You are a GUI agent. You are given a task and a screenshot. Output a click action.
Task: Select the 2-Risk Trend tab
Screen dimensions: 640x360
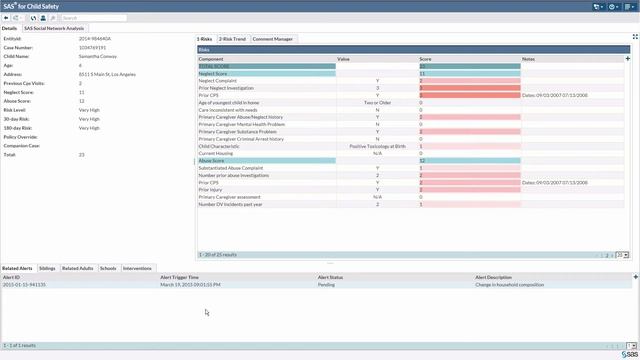coord(232,39)
